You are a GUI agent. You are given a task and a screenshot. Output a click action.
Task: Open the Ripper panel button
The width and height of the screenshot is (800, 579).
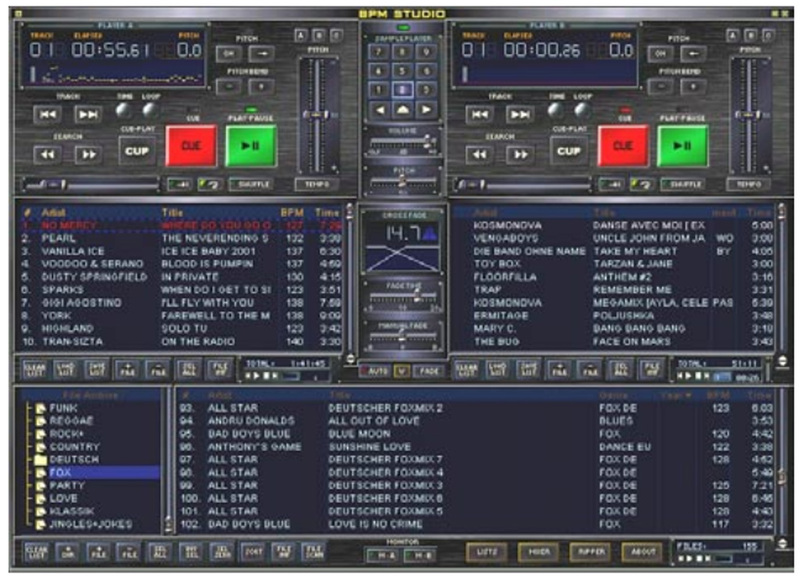pyautogui.click(x=591, y=551)
